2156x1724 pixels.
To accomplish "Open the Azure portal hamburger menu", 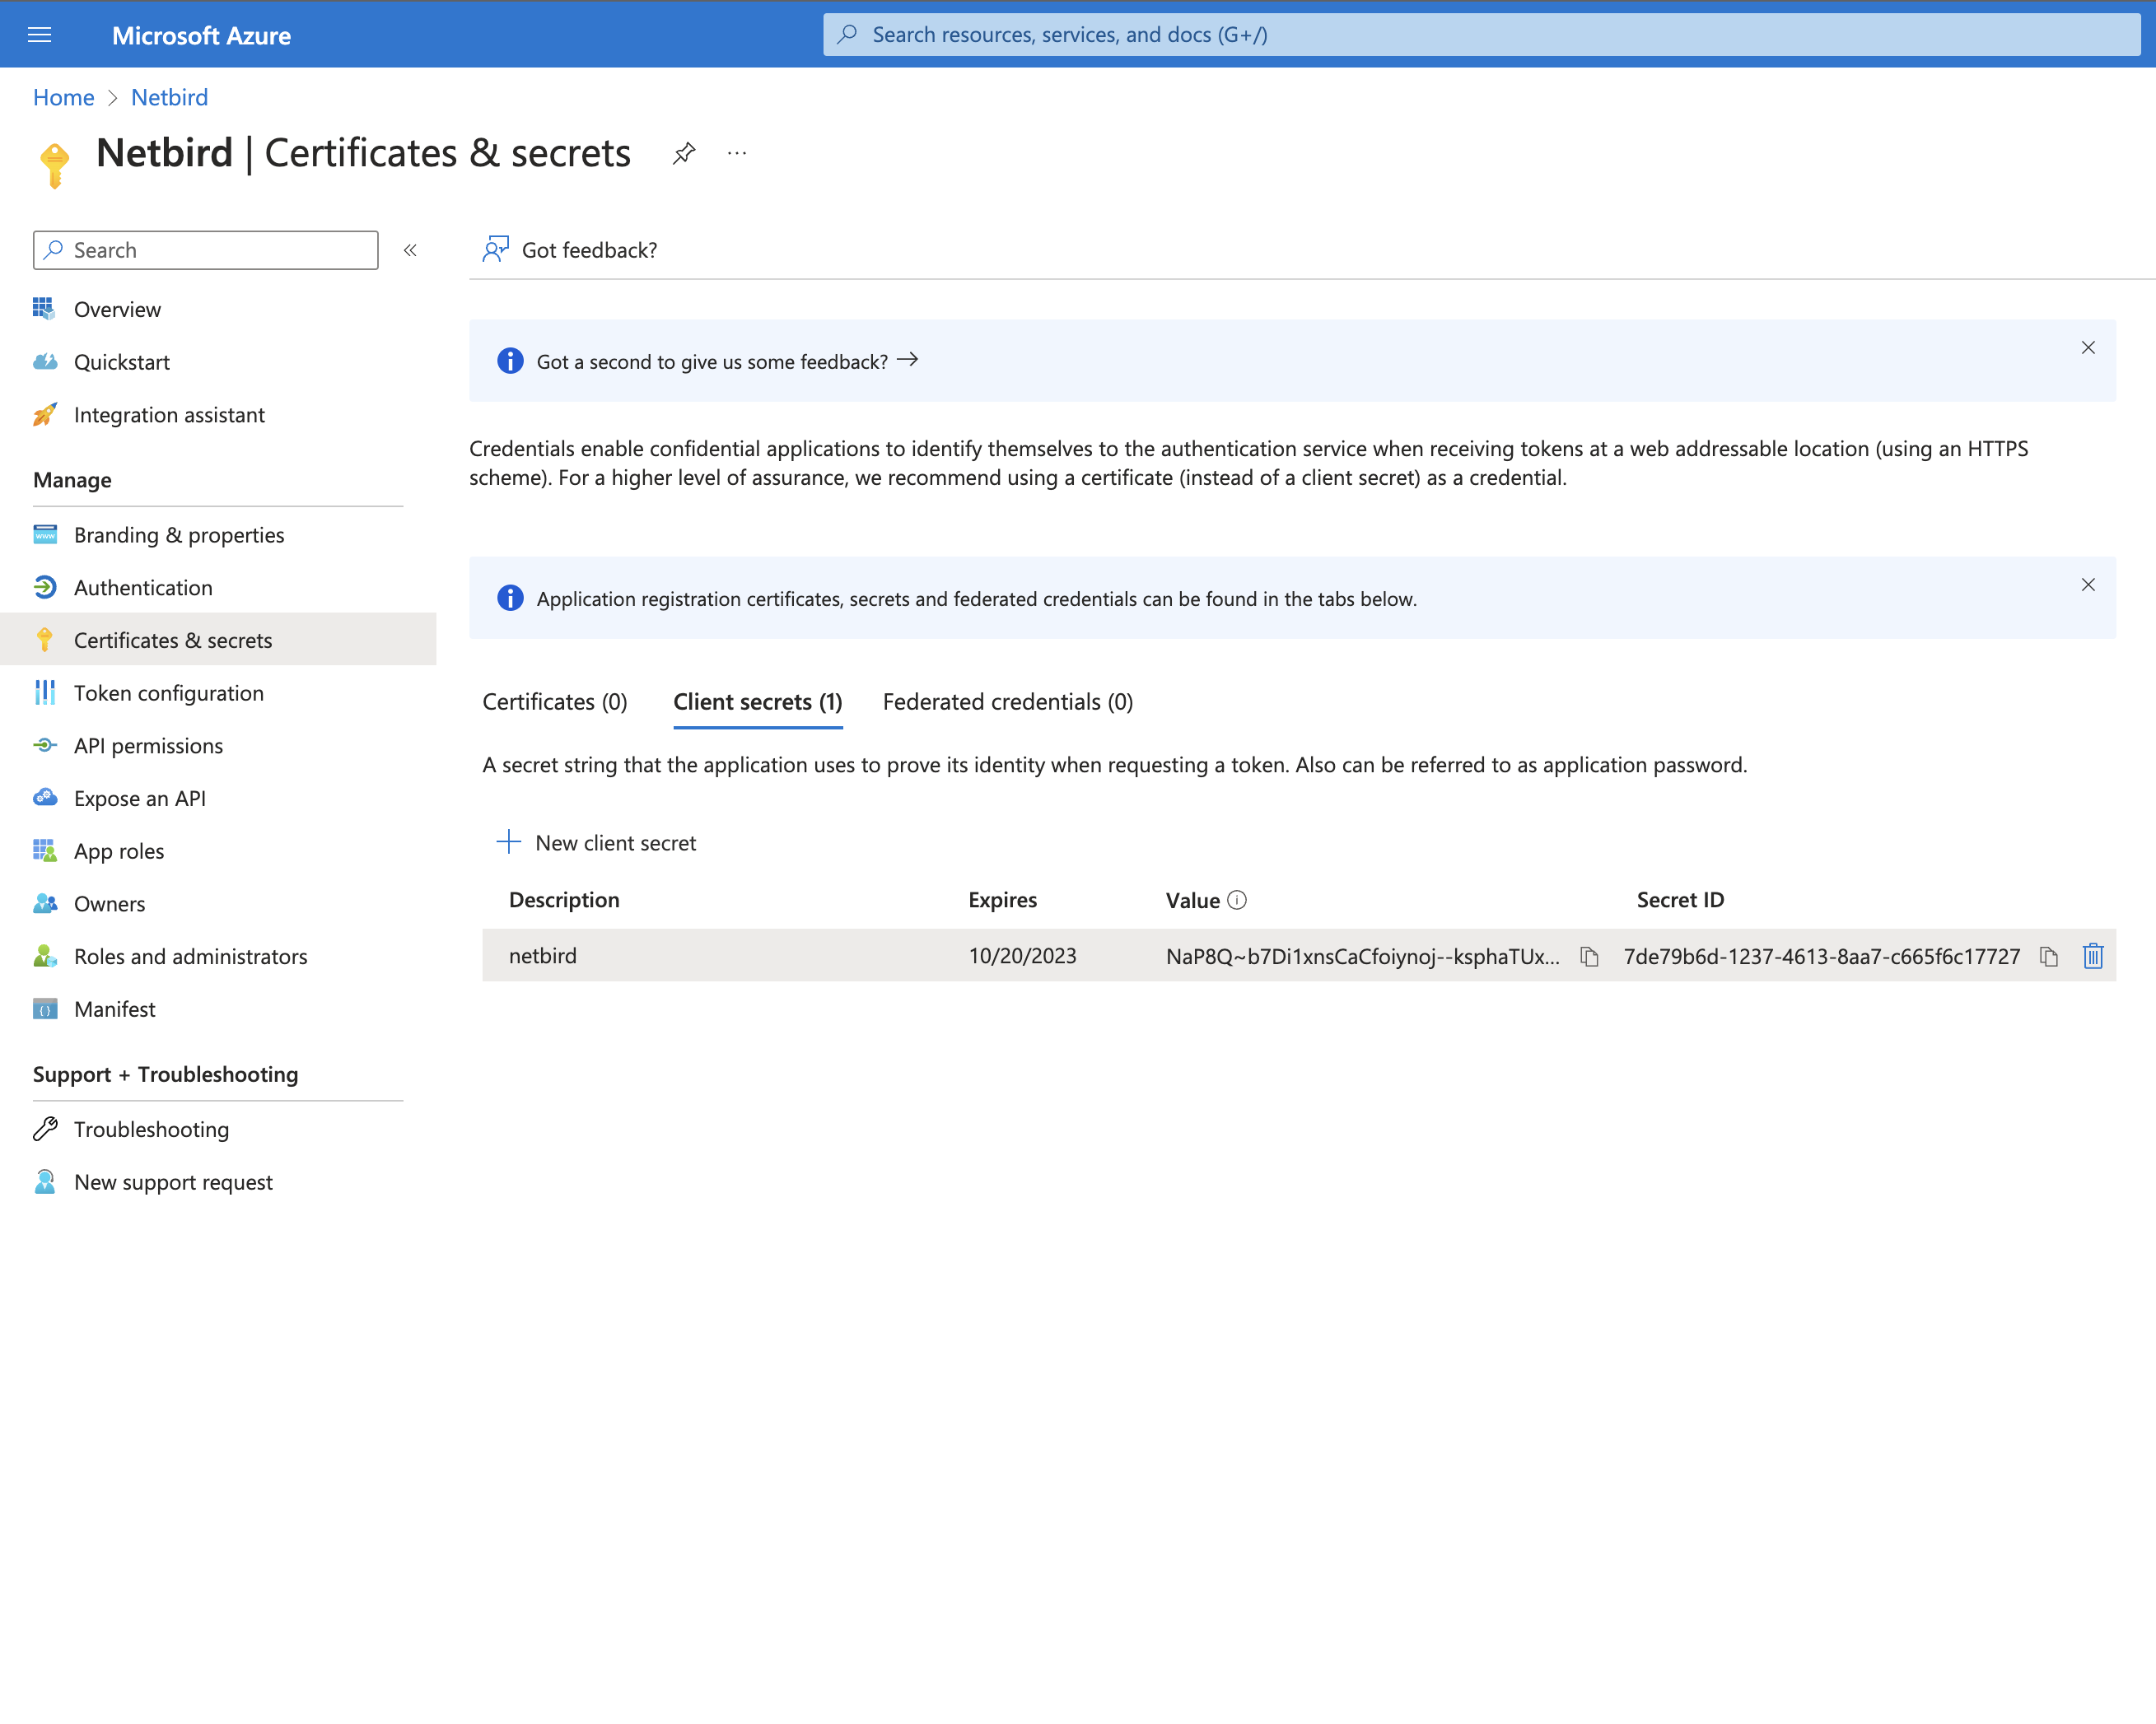I will click(x=39, y=35).
